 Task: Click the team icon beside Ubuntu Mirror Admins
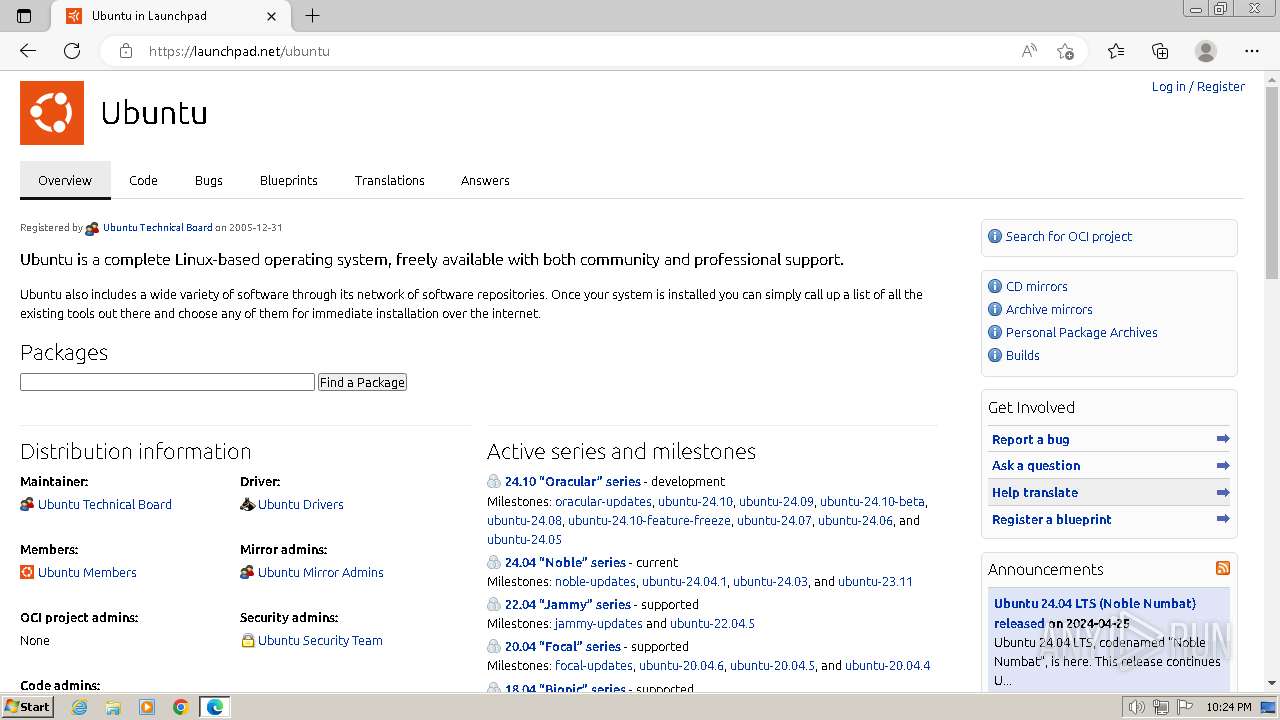tap(247, 572)
